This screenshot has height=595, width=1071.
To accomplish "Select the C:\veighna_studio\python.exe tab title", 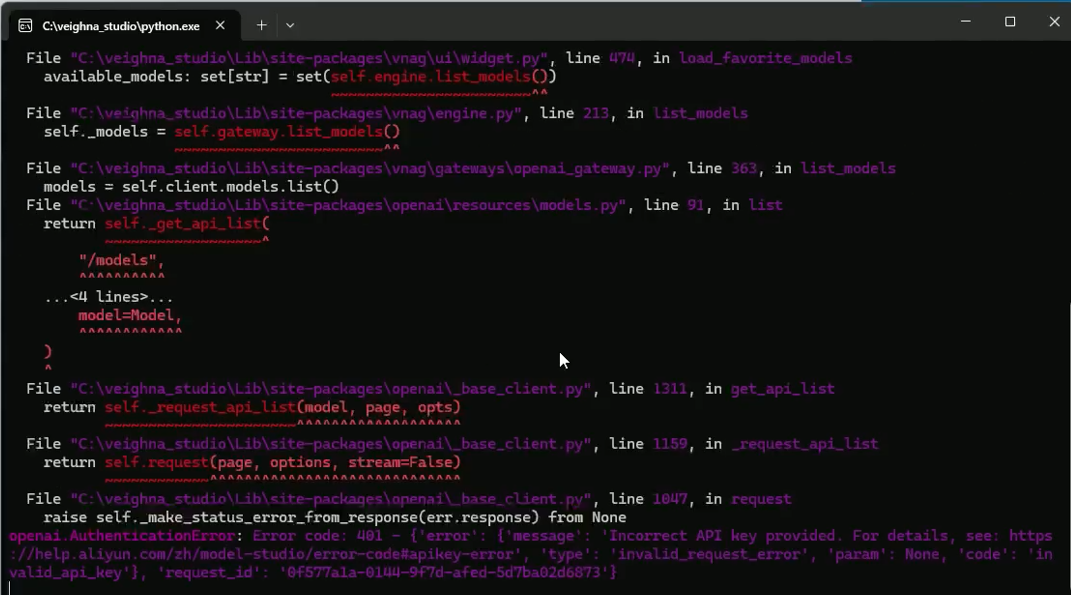I will pyautogui.click(x=121, y=25).
